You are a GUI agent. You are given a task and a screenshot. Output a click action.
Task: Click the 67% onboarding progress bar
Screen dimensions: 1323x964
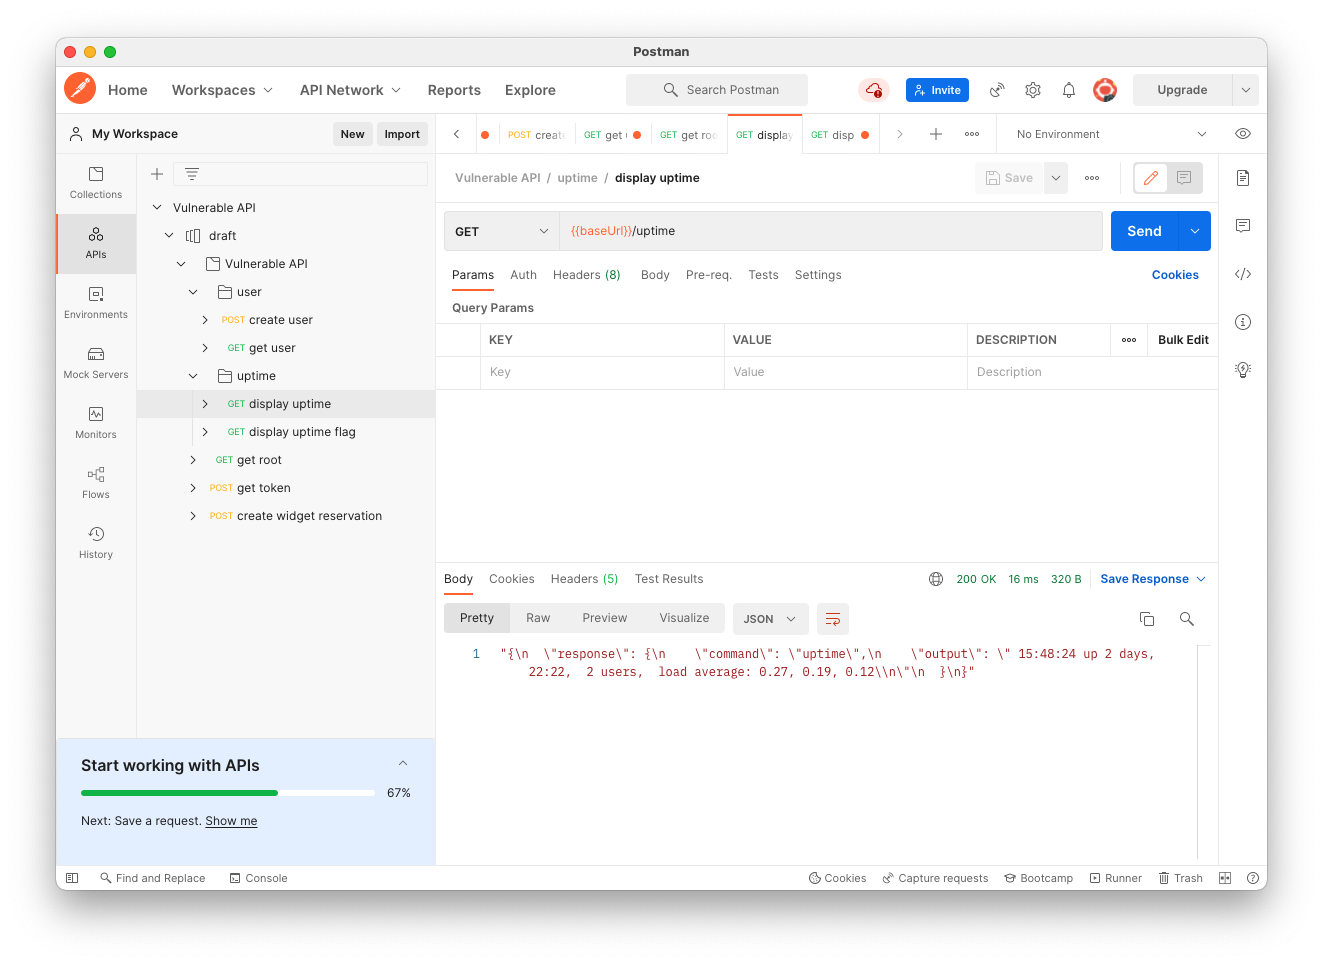coord(228,793)
